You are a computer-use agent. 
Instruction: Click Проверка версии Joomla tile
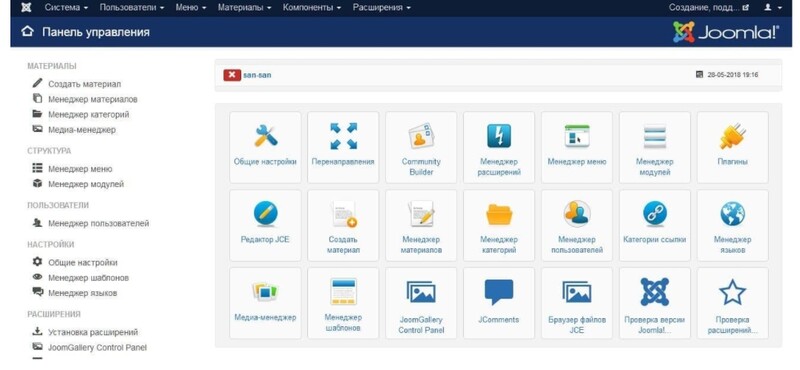pos(655,303)
